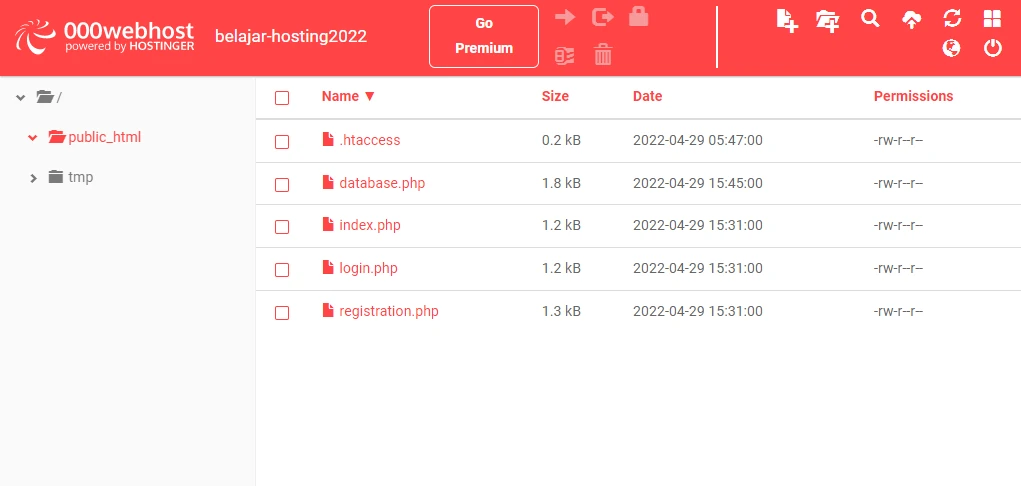
Task: Click the registration.php file icon
Action: click(x=328, y=310)
